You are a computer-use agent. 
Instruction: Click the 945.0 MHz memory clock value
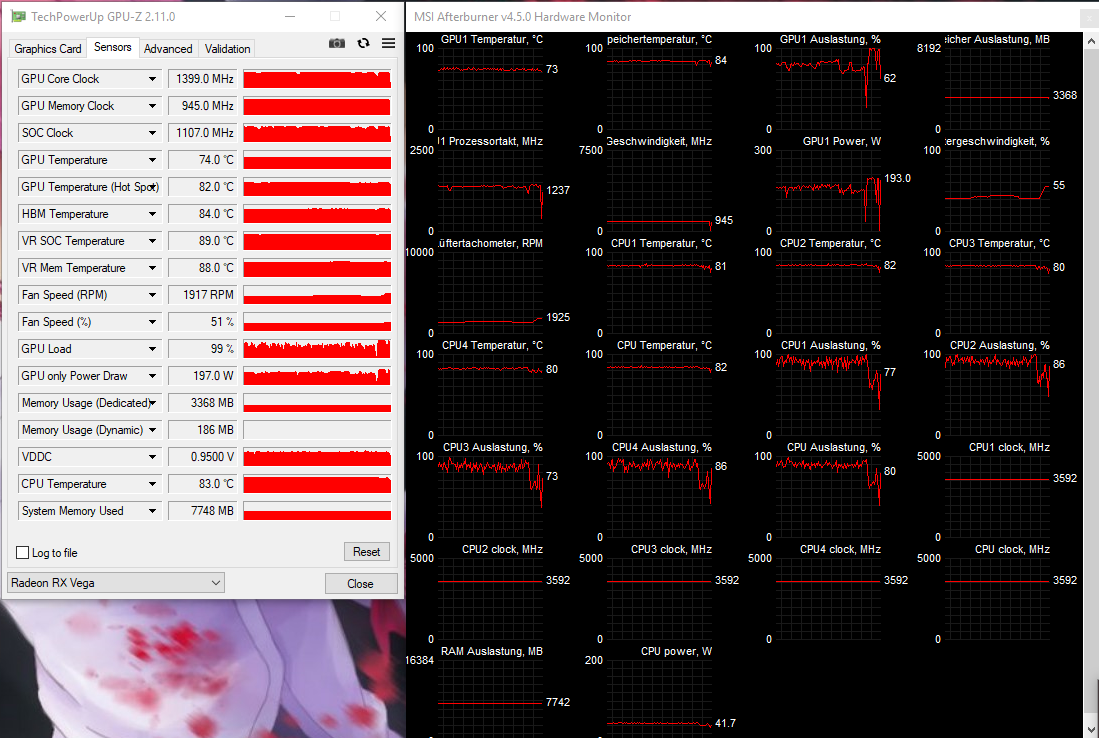203,106
